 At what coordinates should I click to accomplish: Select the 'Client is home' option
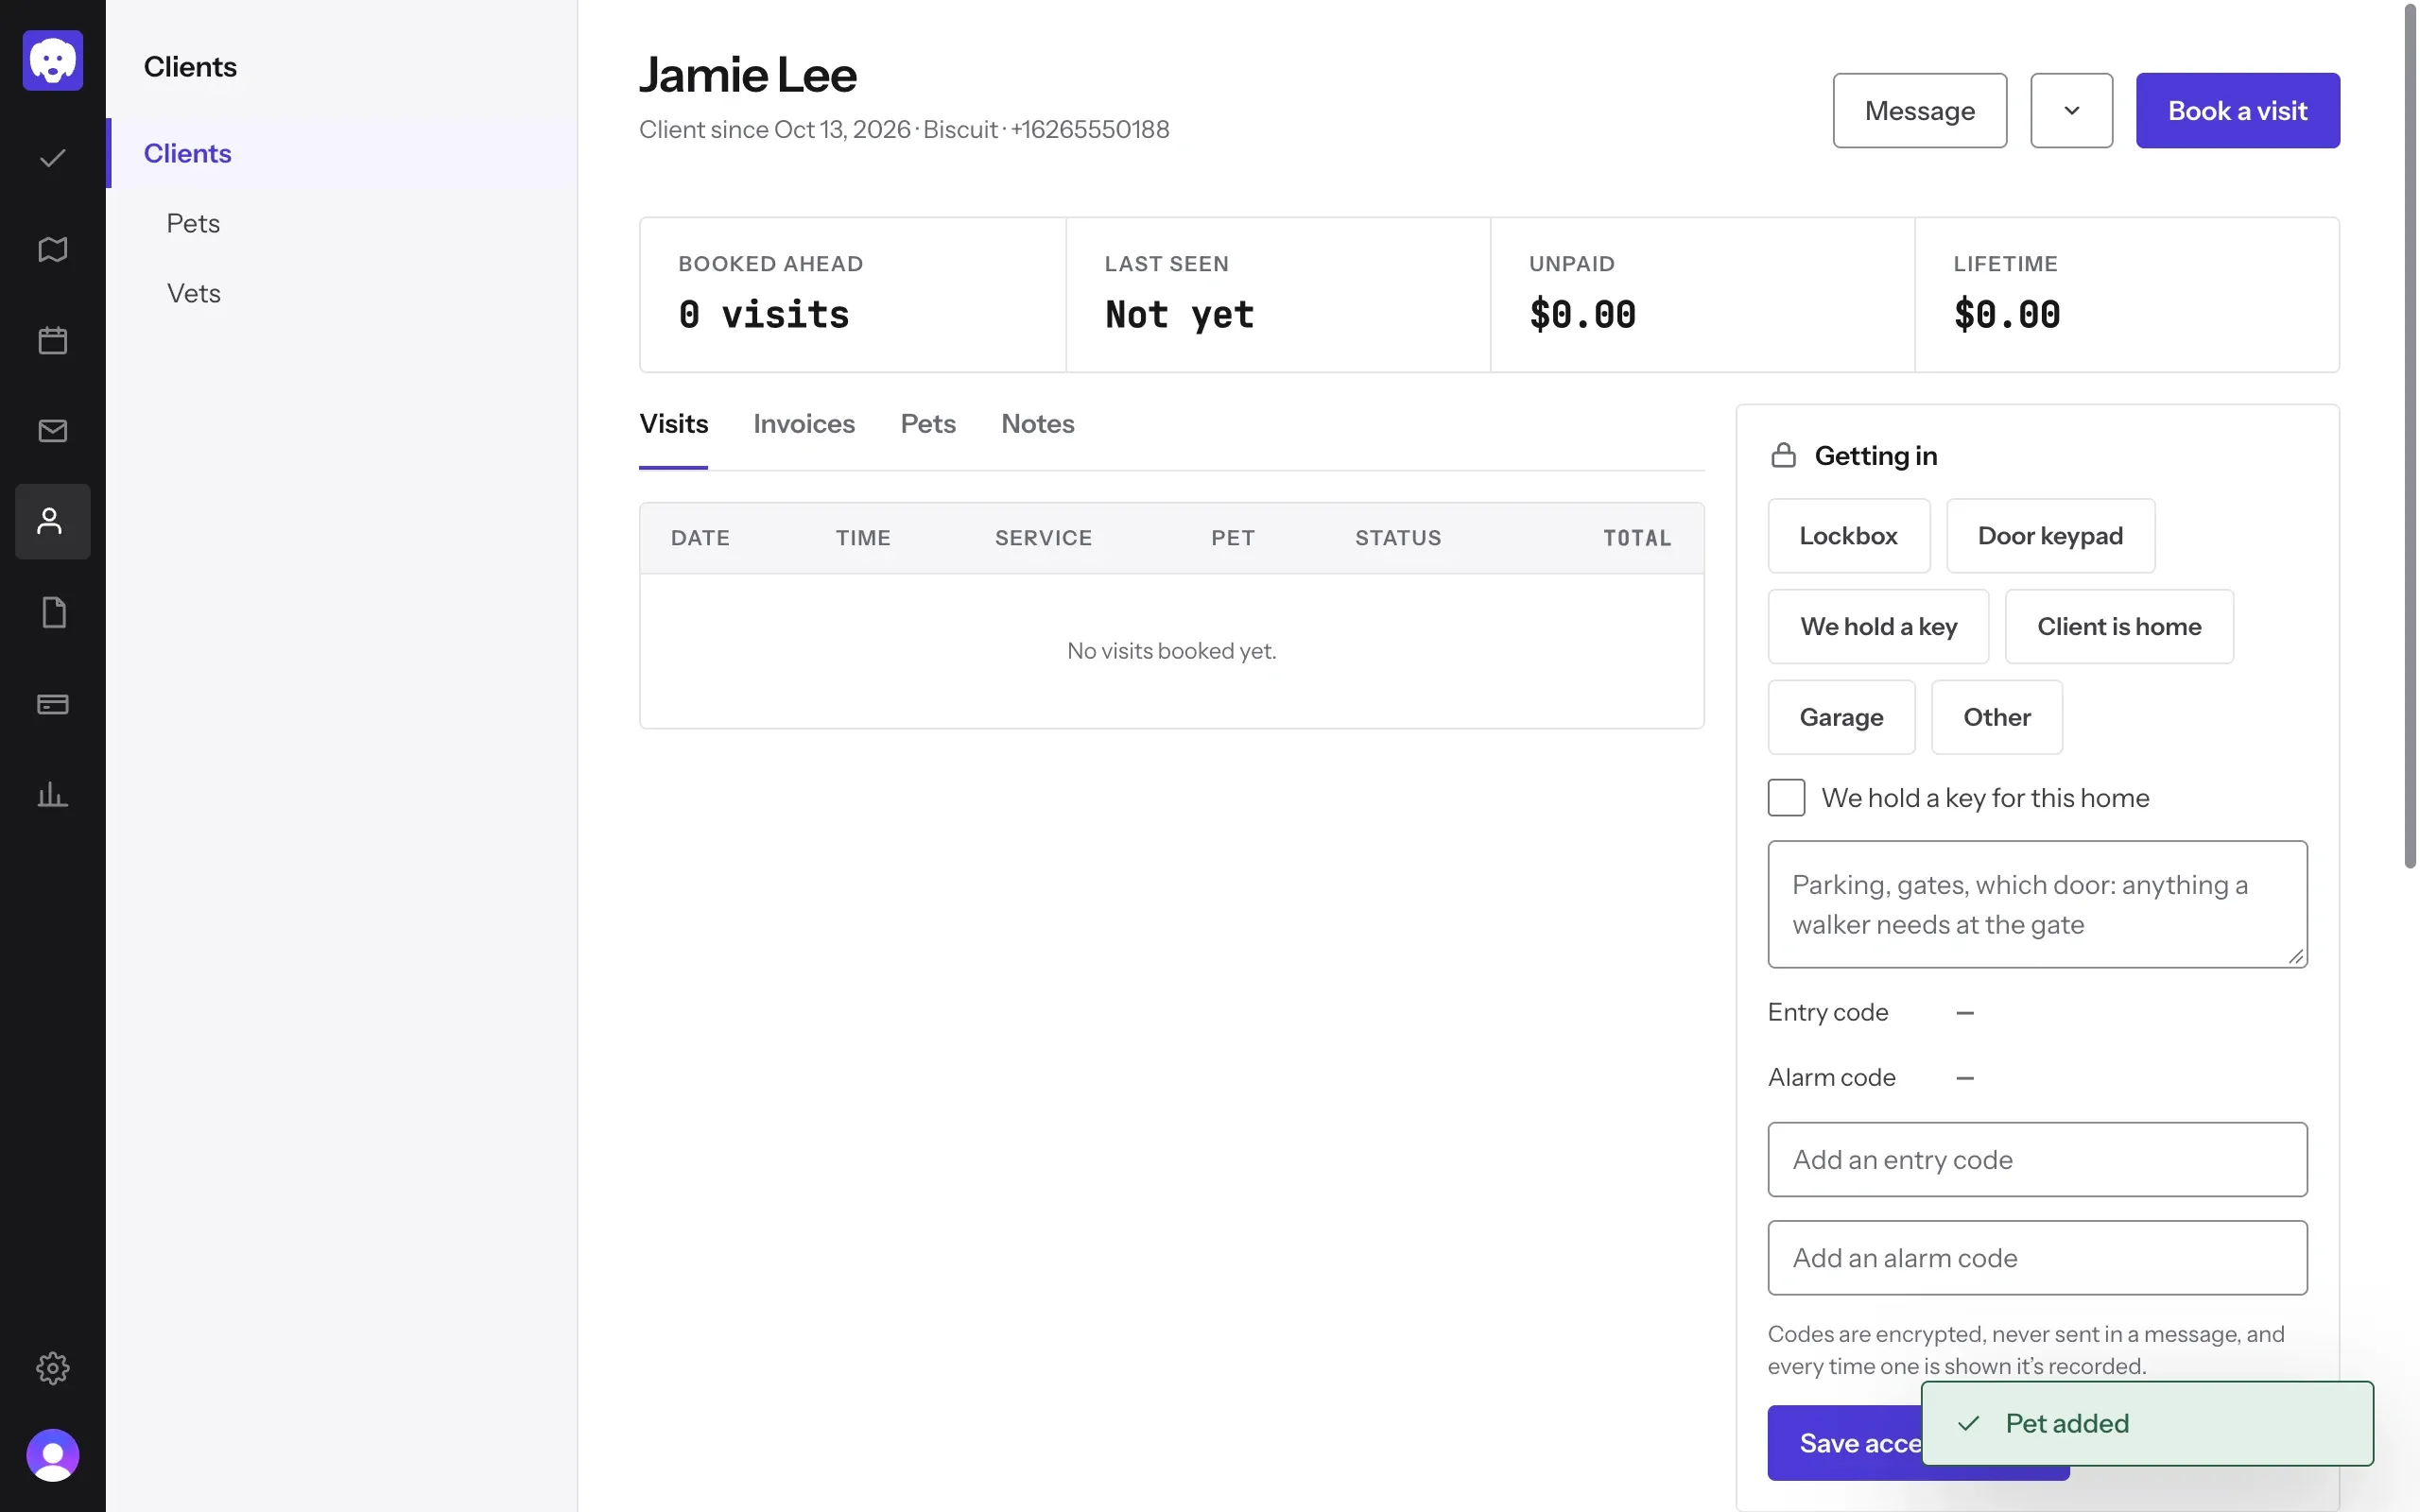[2119, 627]
